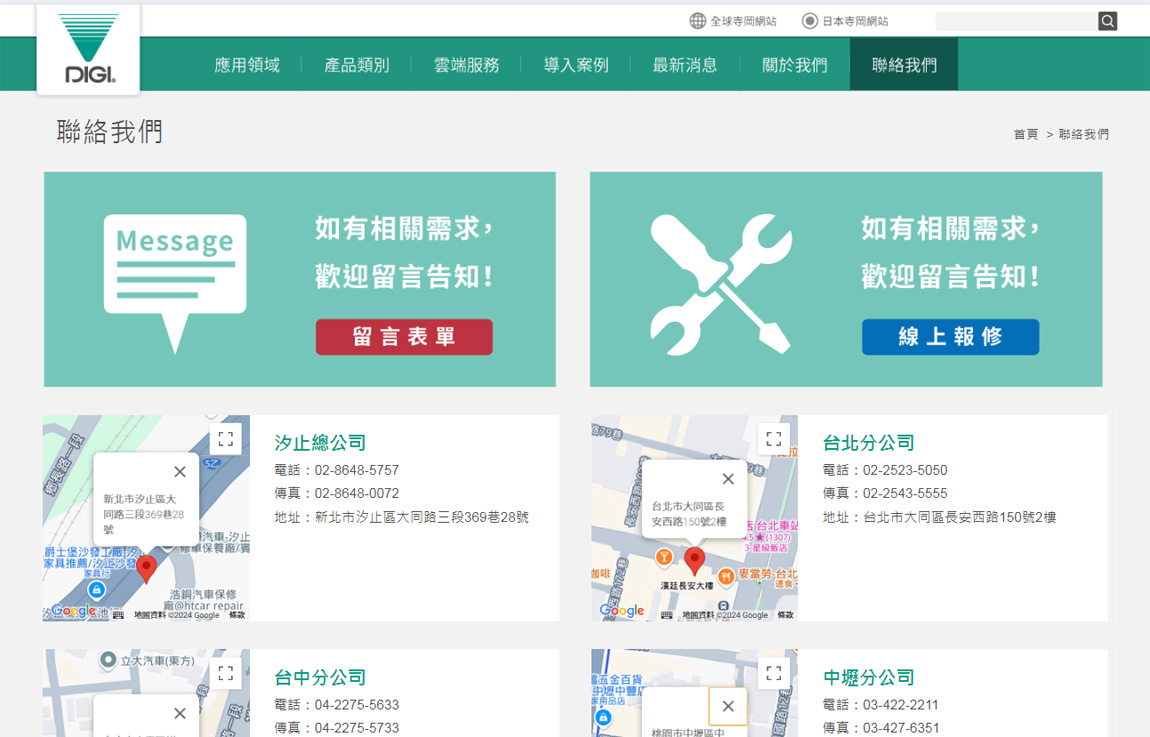Close the 汐止 map address popup

point(180,472)
